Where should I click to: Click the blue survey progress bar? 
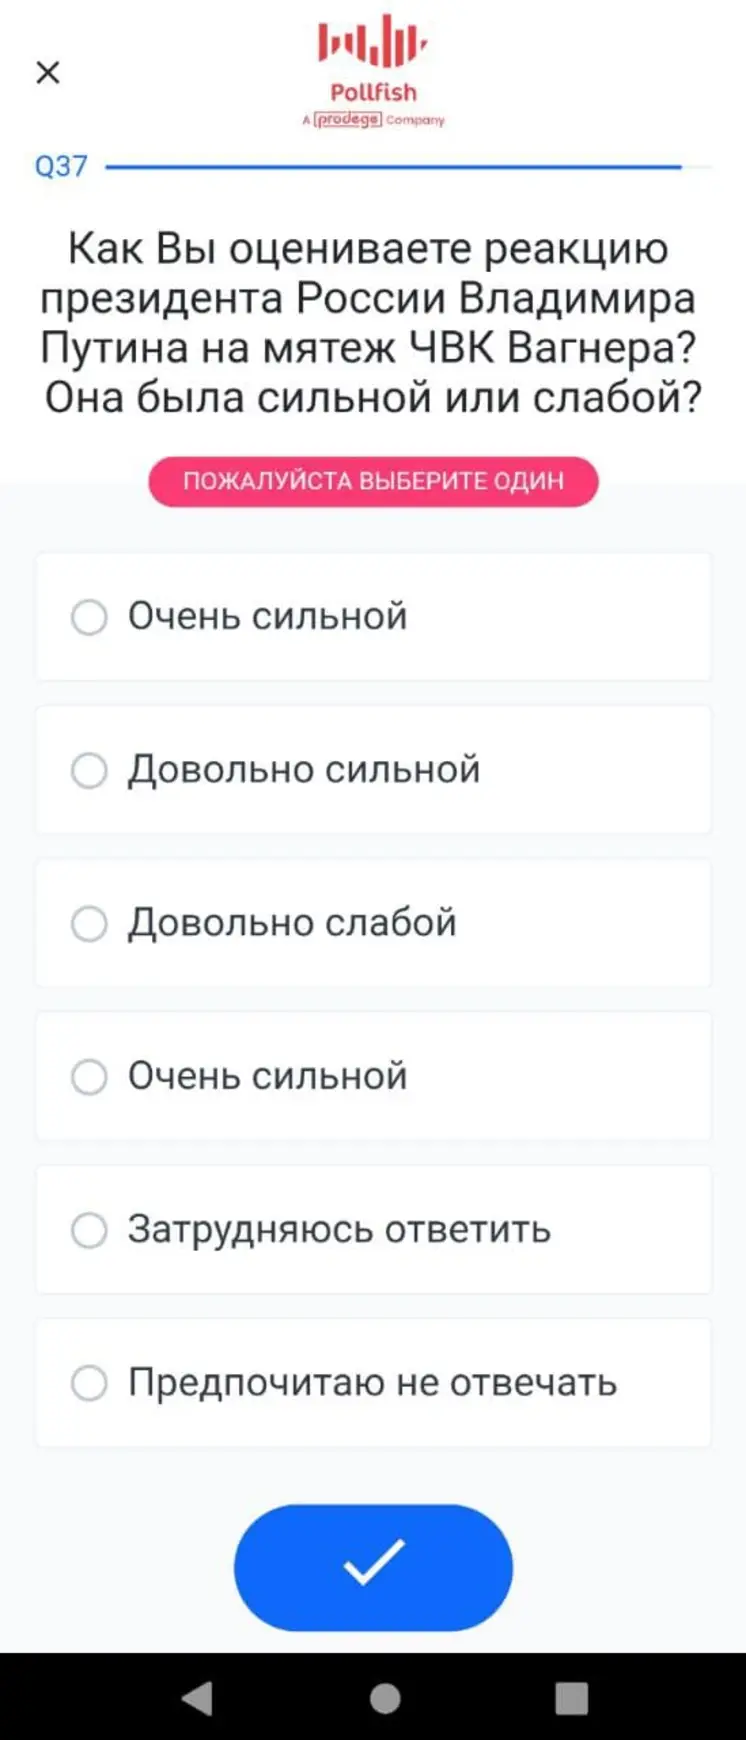(393, 167)
